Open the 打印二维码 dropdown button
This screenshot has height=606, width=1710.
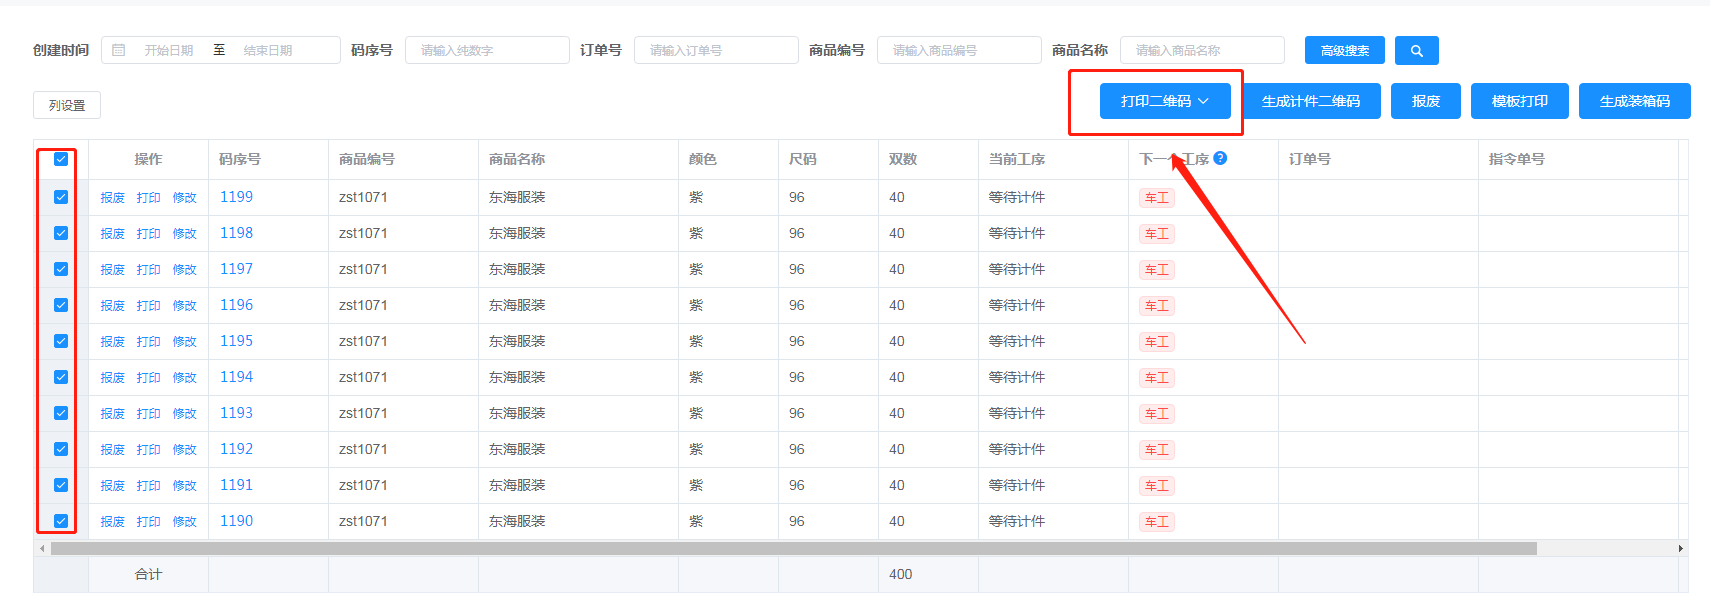pyautogui.click(x=1165, y=101)
